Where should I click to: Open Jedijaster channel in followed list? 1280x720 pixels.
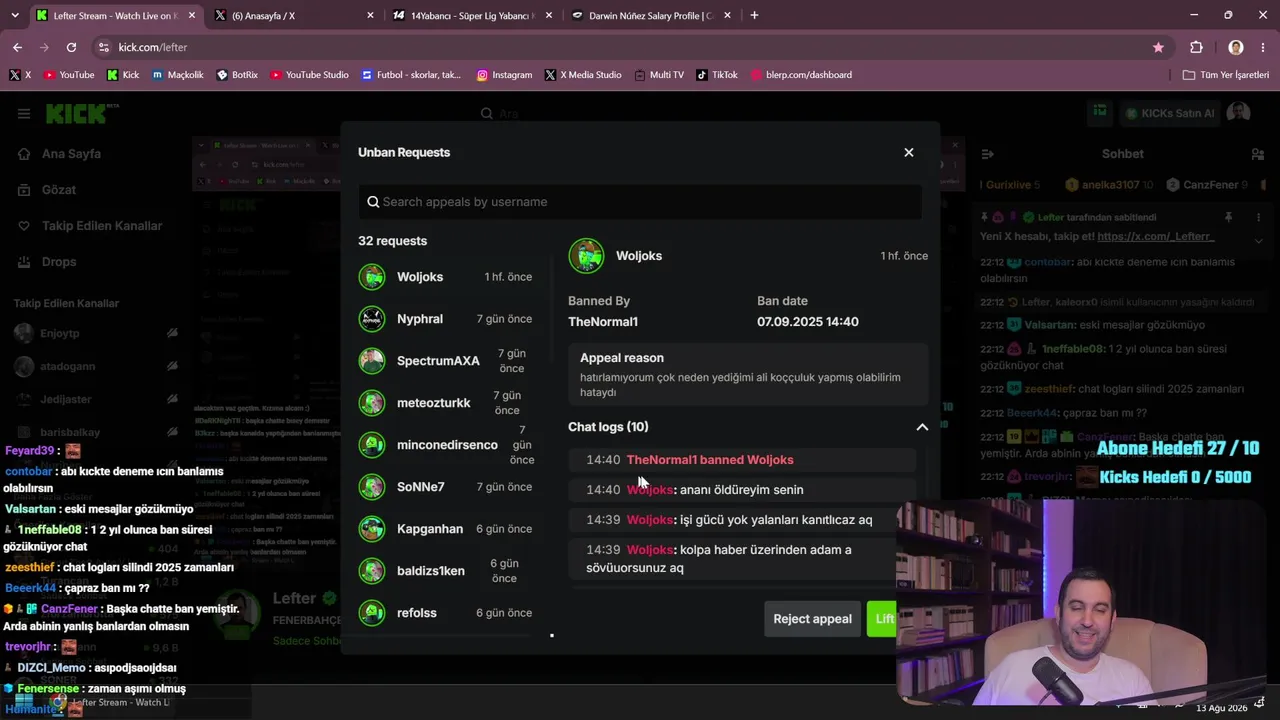(x=95, y=399)
